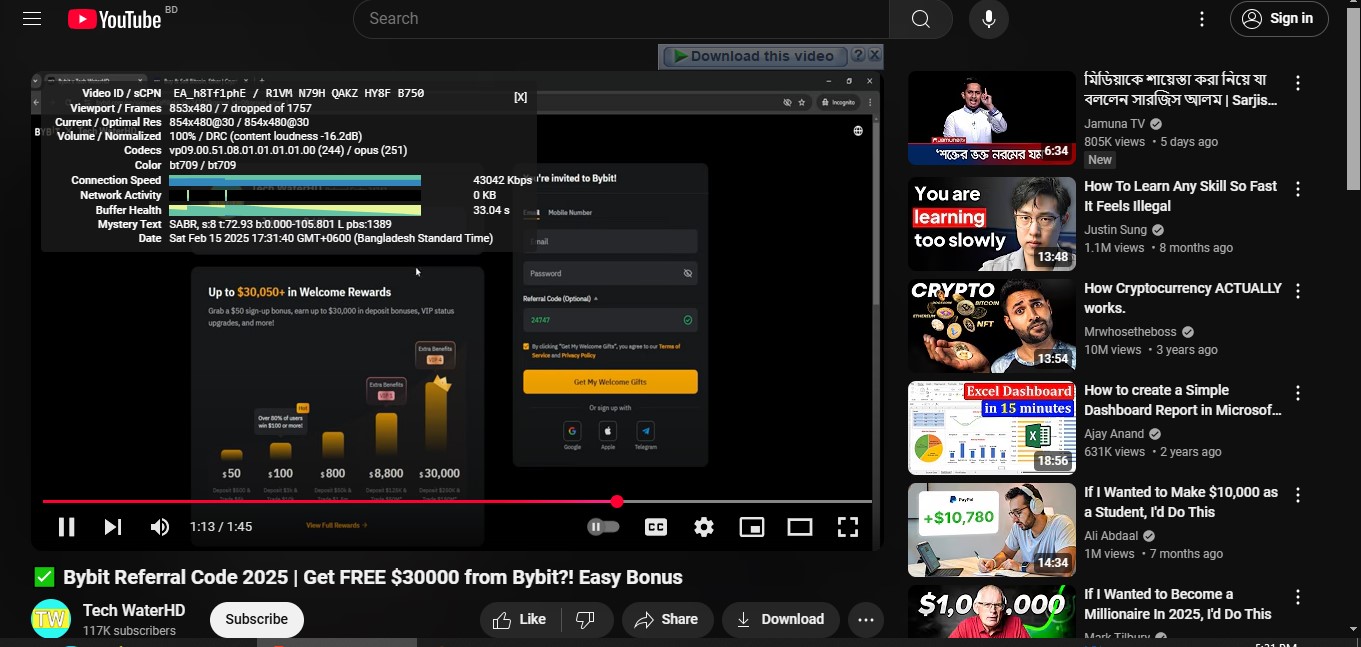The height and width of the screenshot is (647, 1361).
Task: Open options for the Jamuna TV video
Action: point(1298,83)
